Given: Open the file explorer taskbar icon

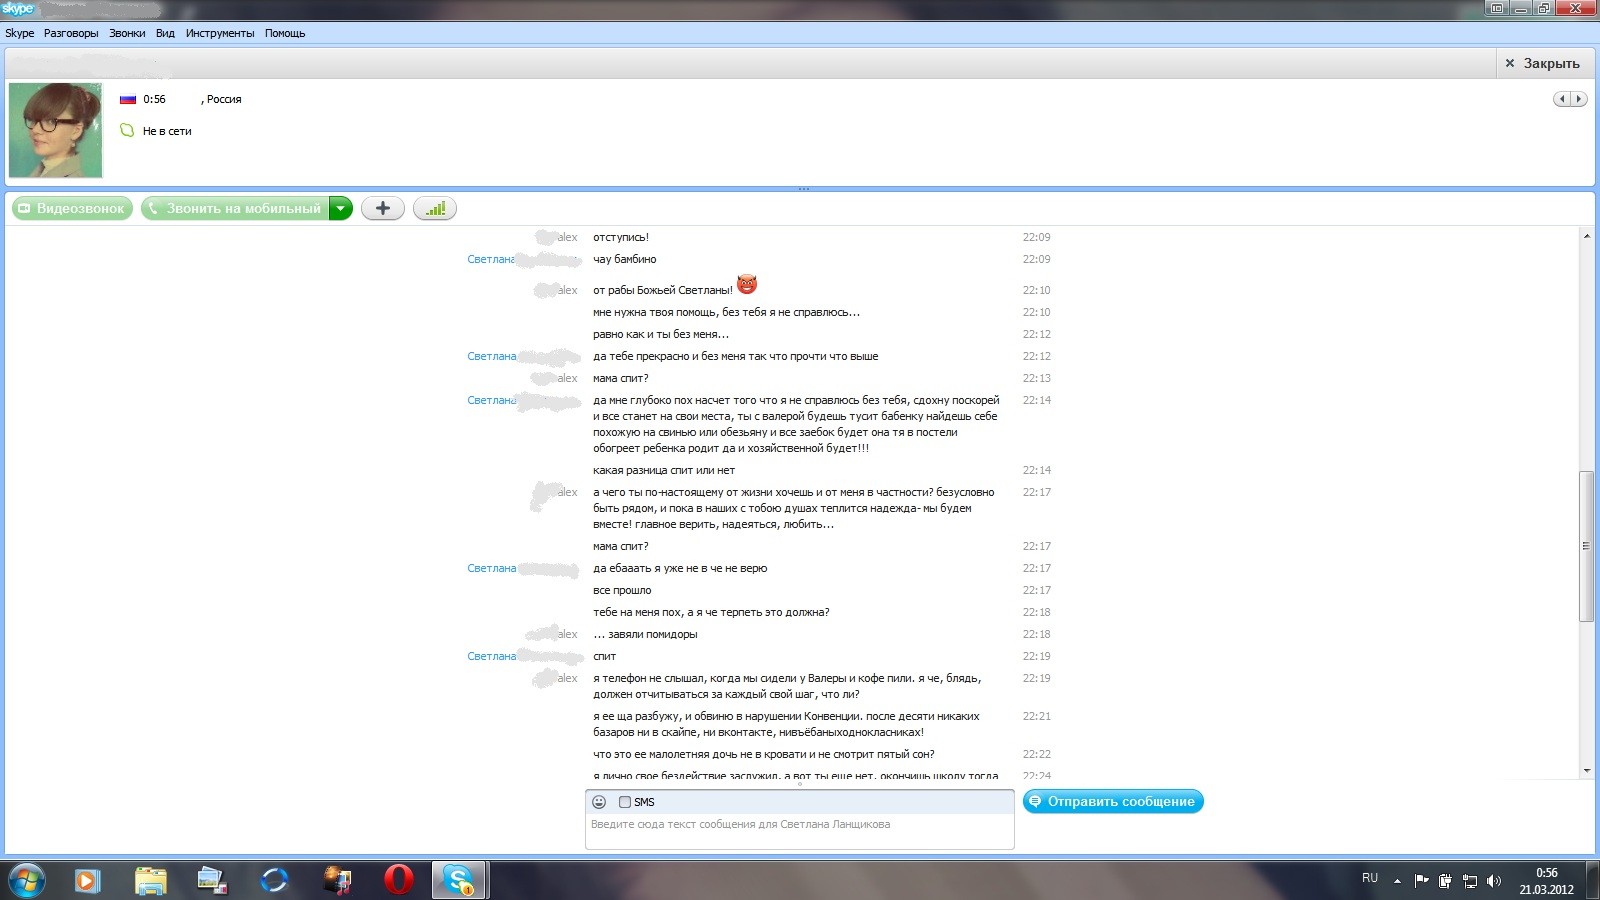Looking at the screenshot, I should [150, 880].
